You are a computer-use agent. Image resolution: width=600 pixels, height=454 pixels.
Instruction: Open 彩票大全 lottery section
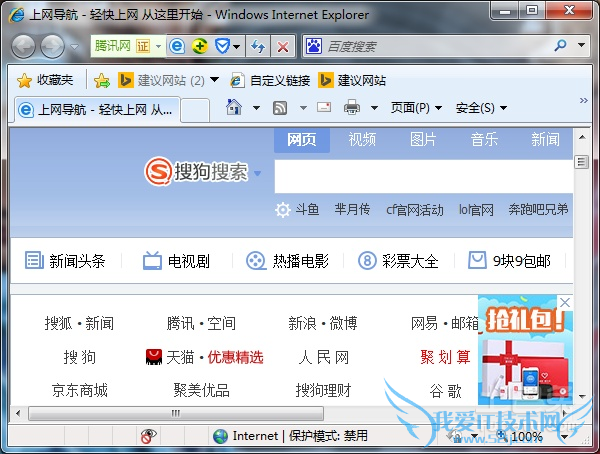[x=398, y=261]
